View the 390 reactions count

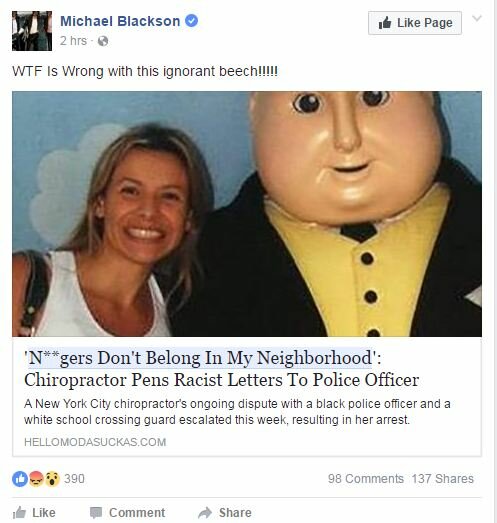click(x=74, y=479)
